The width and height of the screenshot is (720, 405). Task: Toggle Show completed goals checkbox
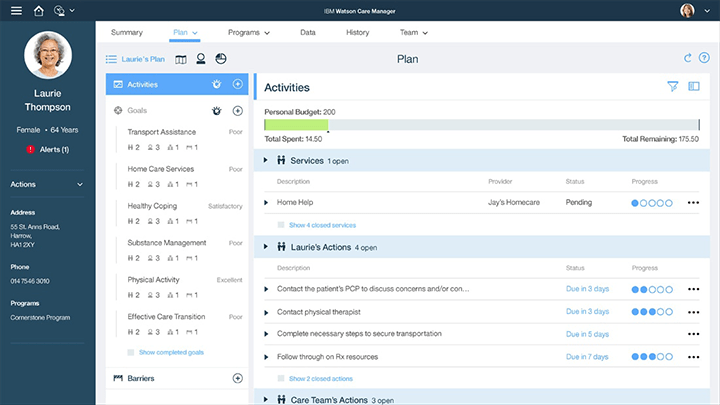pyautogui.click(x=132, y=353)
